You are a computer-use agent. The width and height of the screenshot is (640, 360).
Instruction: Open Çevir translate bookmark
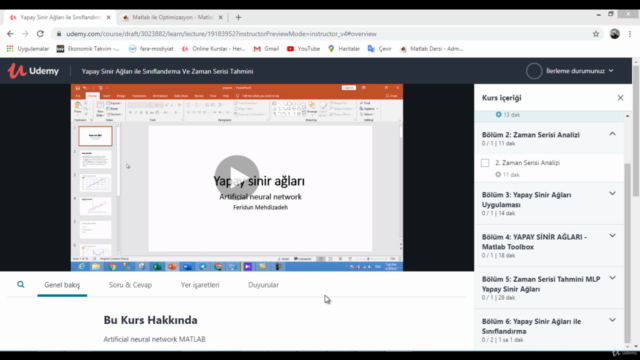(380, 49)
